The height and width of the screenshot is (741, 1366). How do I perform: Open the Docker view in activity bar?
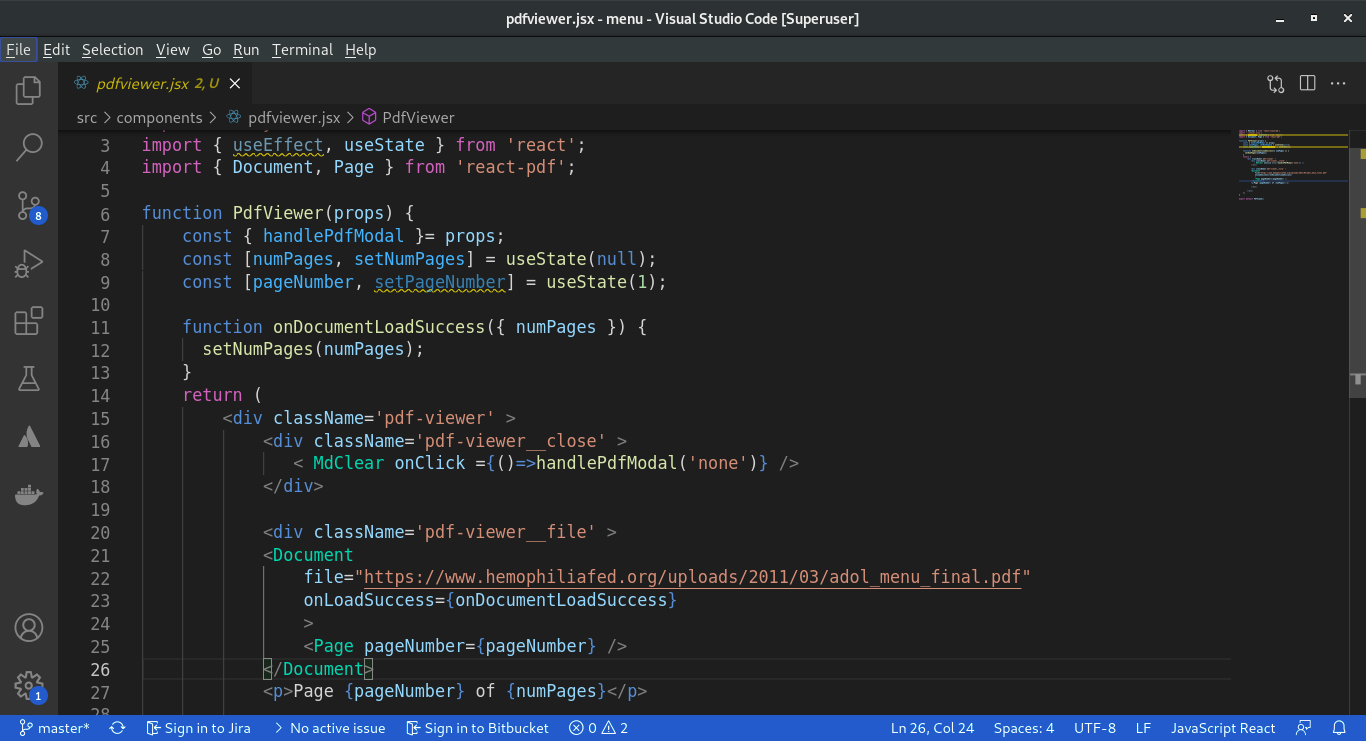tap(29, 494)
